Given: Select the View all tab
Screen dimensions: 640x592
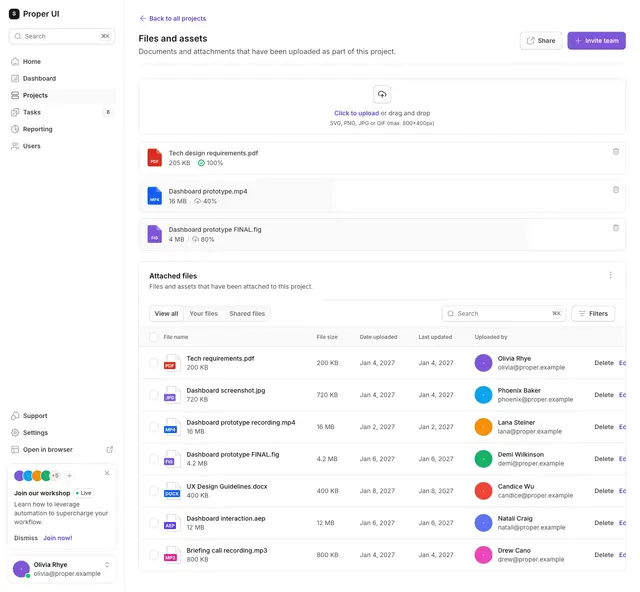Looking at the screenshot, I should pyautogui.click(x=167, y=314).
